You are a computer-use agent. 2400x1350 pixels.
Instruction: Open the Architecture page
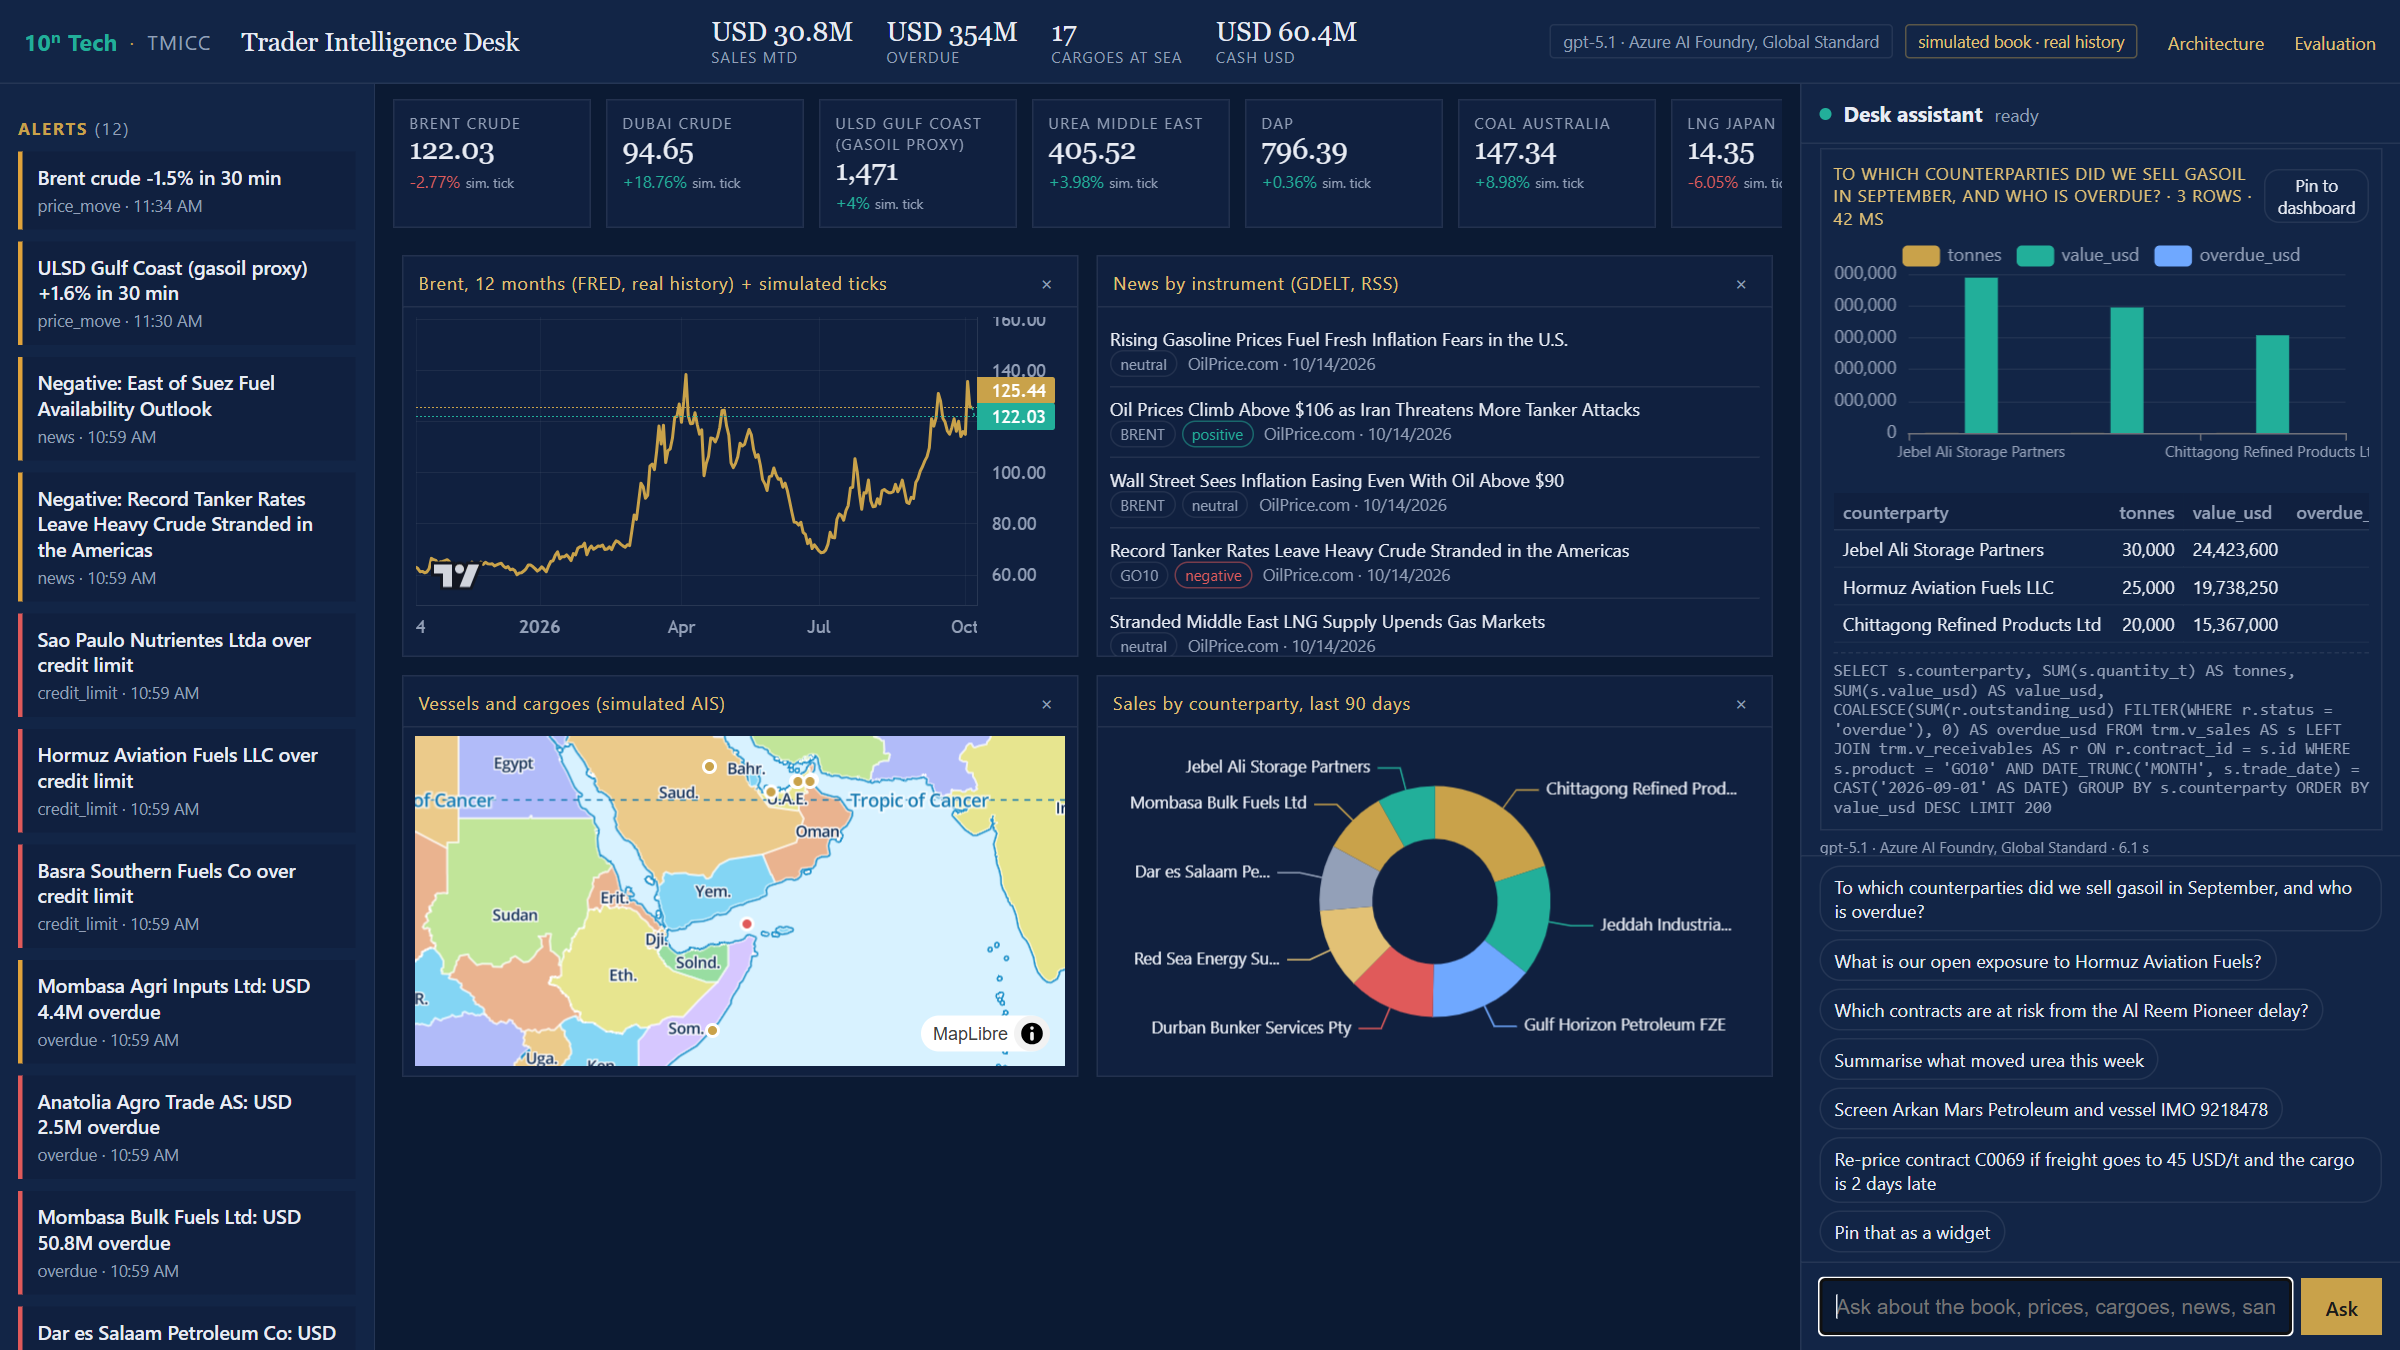pyautogui.click(x=2215, y=43)
